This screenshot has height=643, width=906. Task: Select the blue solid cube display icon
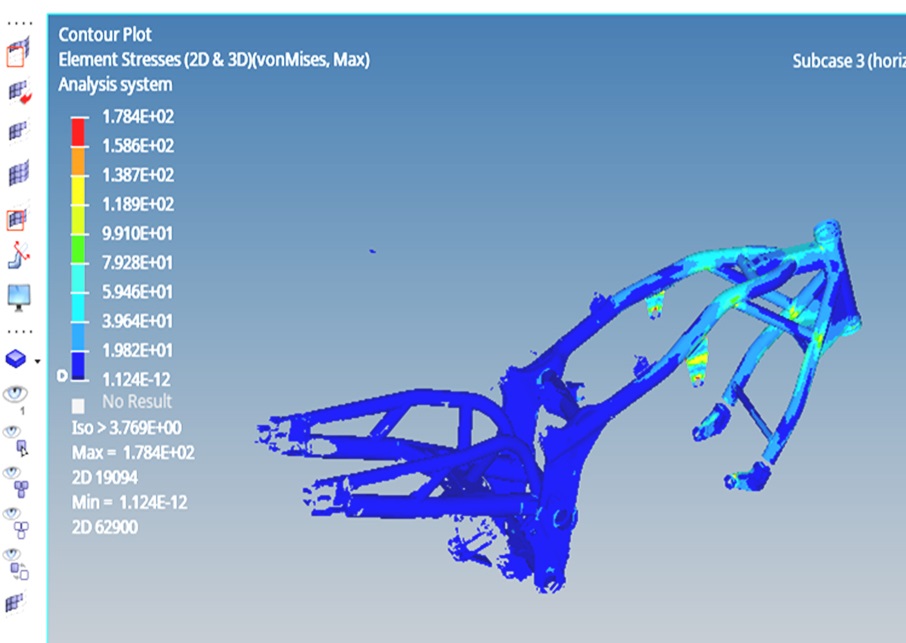point(16,359)
